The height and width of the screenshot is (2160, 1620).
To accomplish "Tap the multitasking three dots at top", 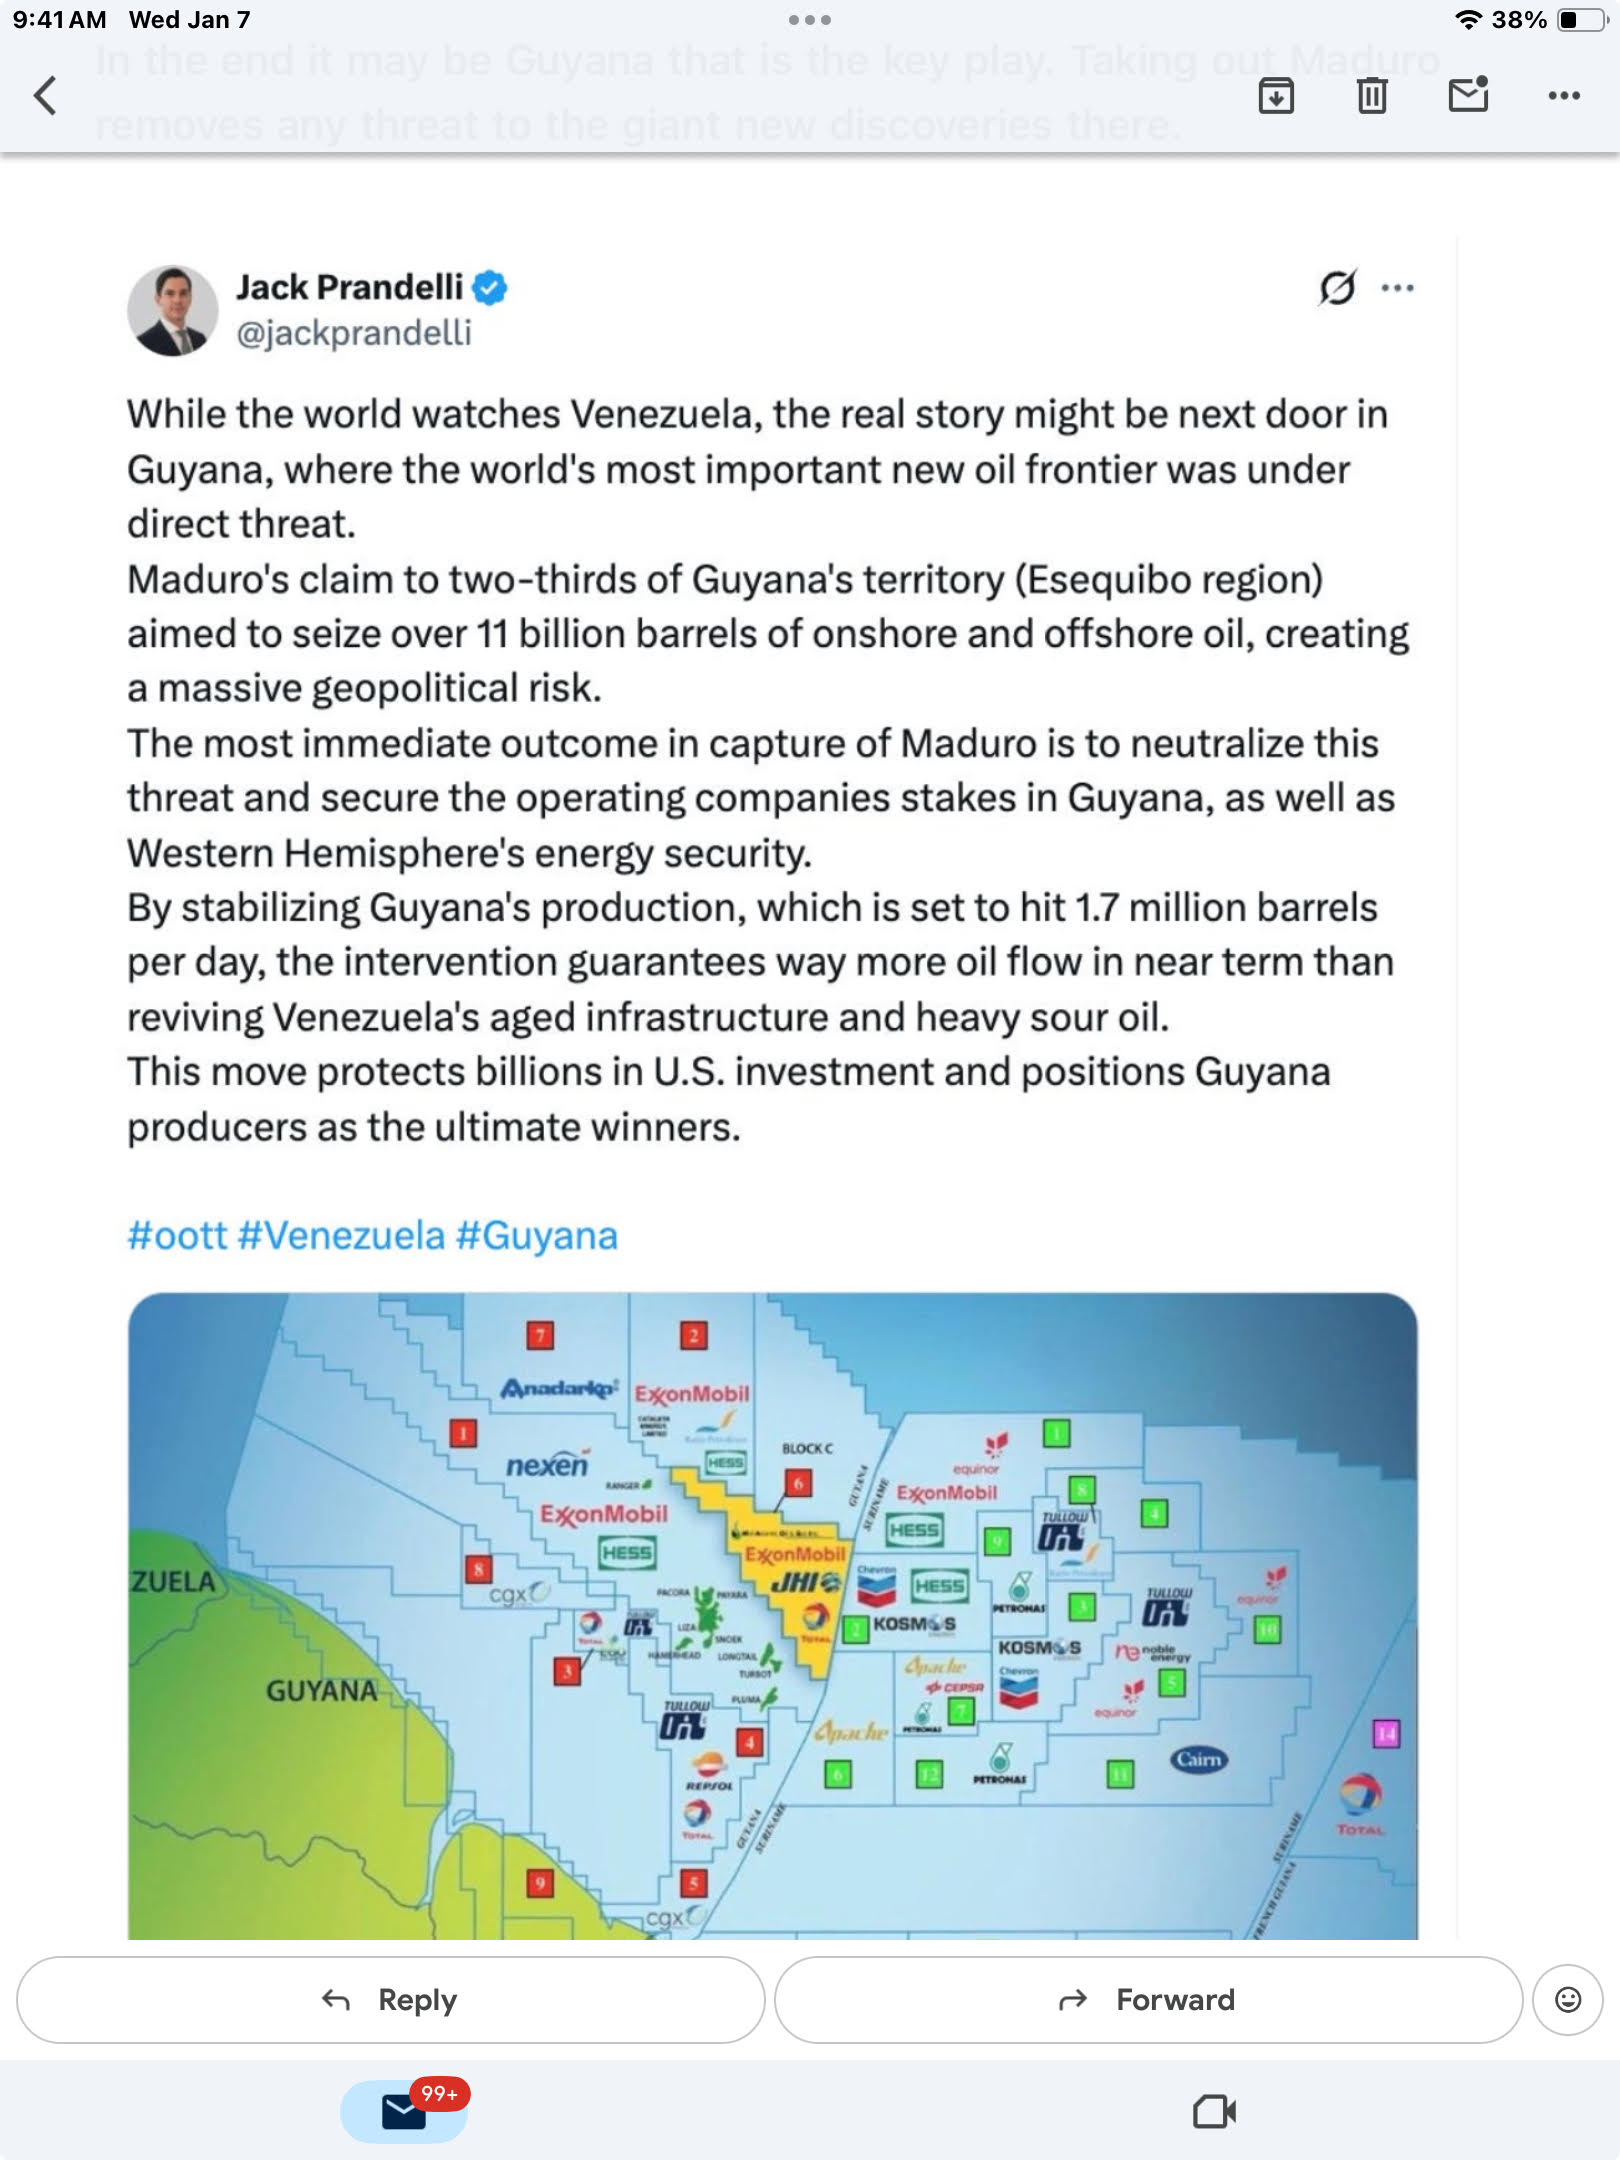I will 809,20.
